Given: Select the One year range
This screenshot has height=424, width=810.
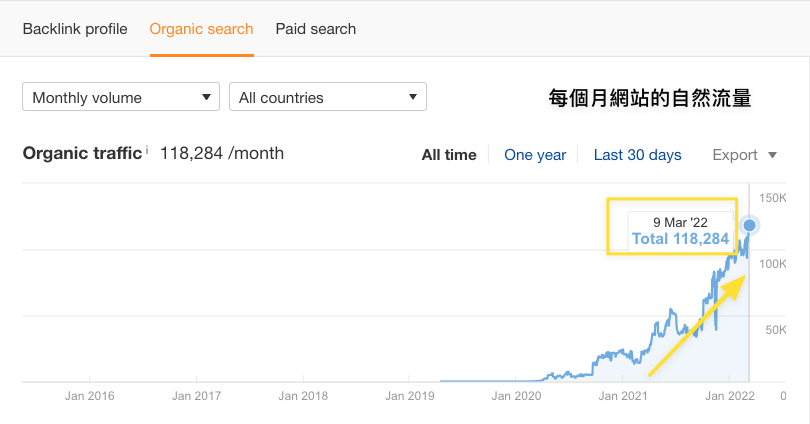Looking at the screenshot, I should tap(535, 155).
